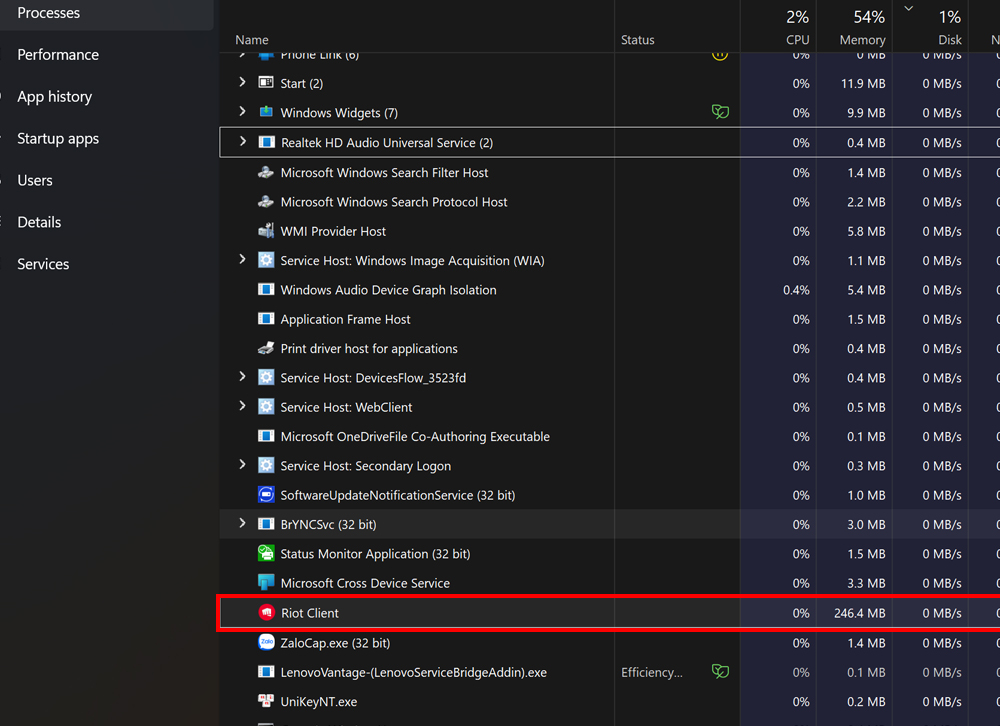Click the WMI Provider Host icon
The height and width of the screenshot is (726, 1000).
point(266,231)
